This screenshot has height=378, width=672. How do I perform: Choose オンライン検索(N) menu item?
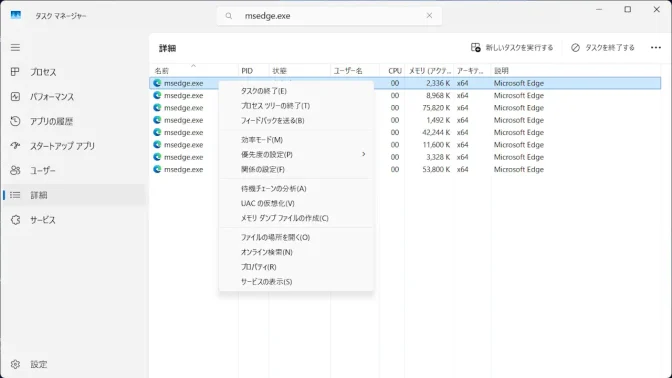296,252
